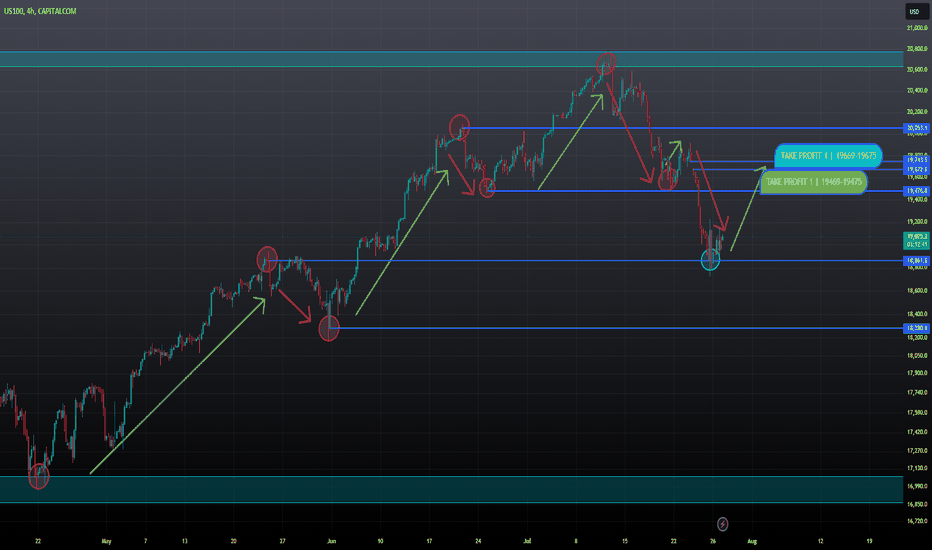Click the 20,800.0 price axis label
The height and width of the screenshot is (550, 932).
917,49
